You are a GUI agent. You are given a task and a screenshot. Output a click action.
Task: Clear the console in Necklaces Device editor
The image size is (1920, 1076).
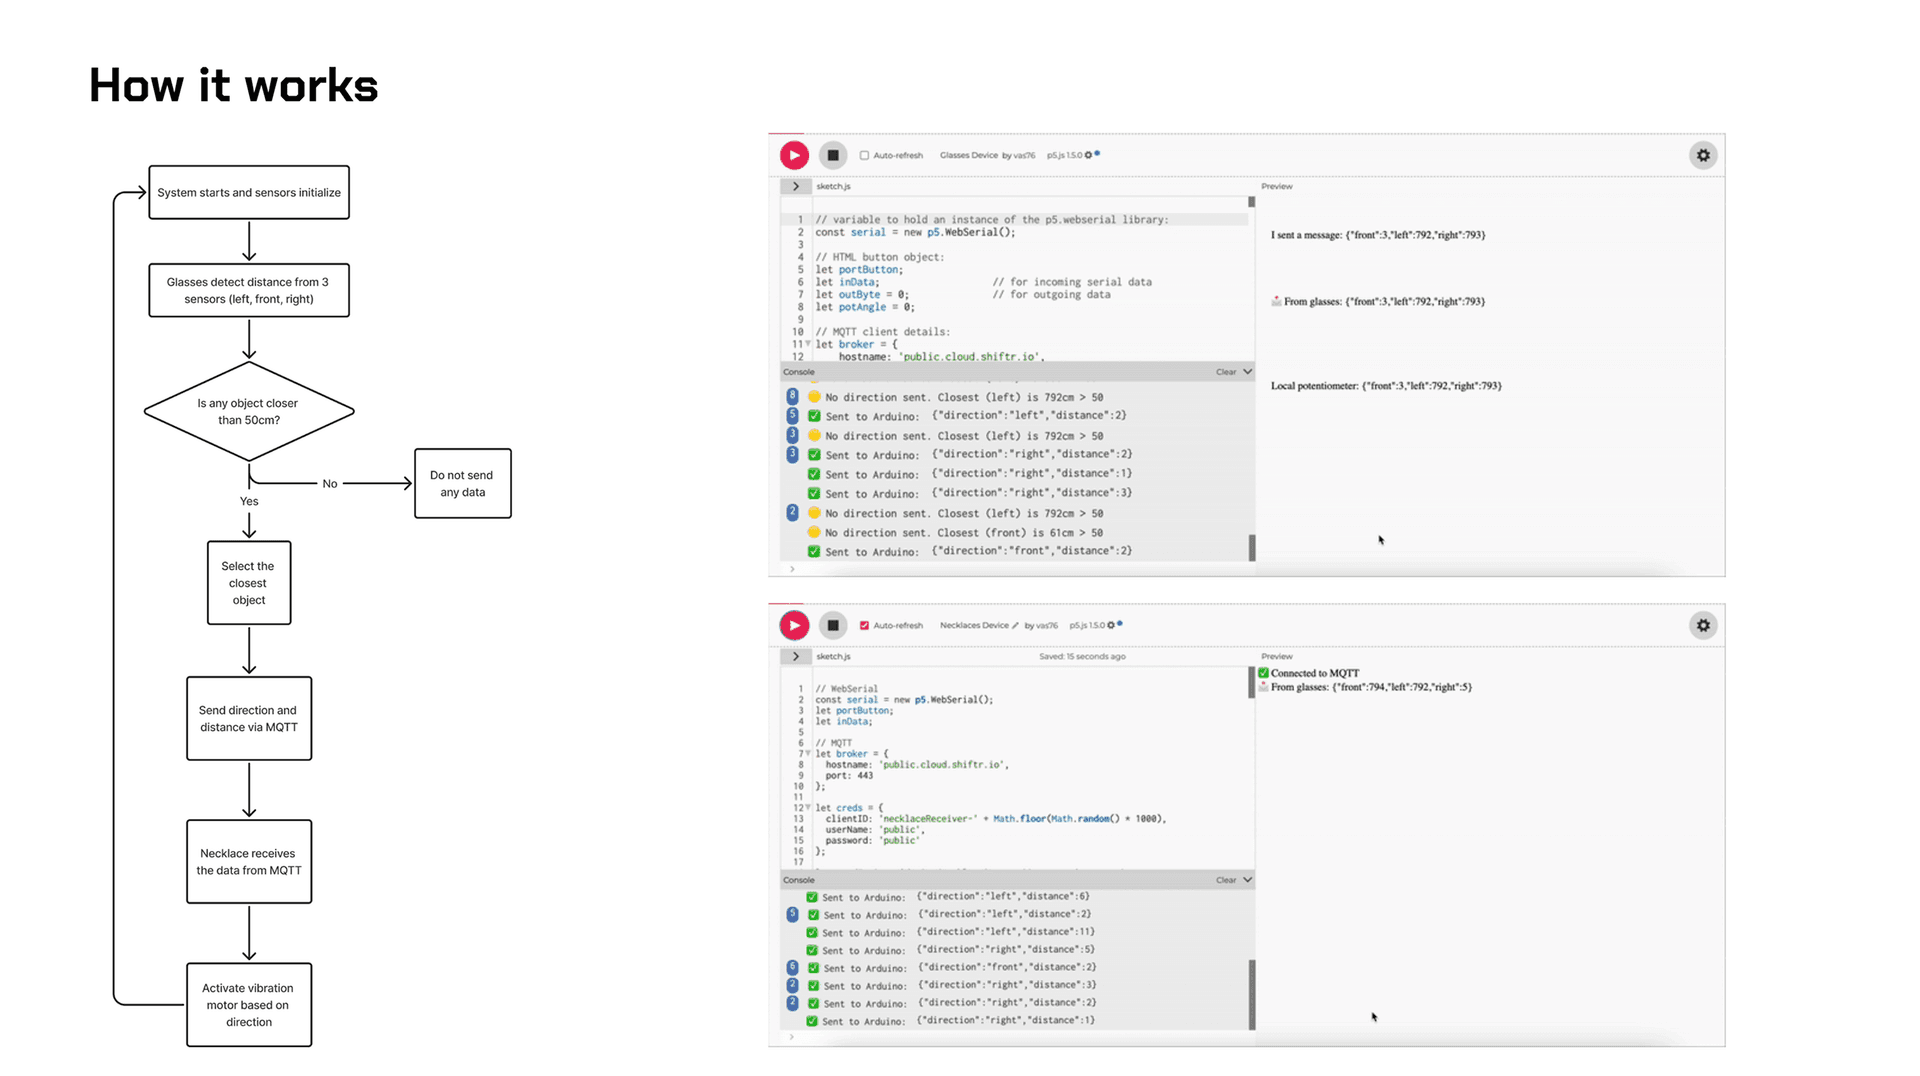[x=1225, y=880]
